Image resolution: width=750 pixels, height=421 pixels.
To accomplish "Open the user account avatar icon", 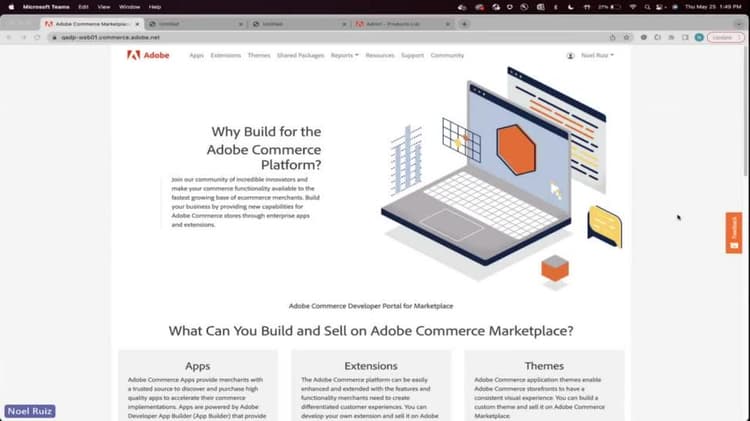I will point(570,55).
